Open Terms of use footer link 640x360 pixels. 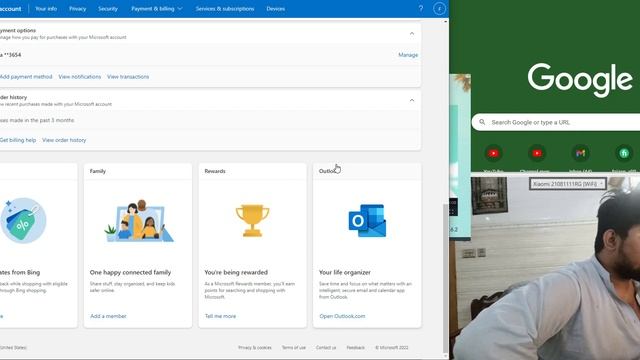pos(294,348)
